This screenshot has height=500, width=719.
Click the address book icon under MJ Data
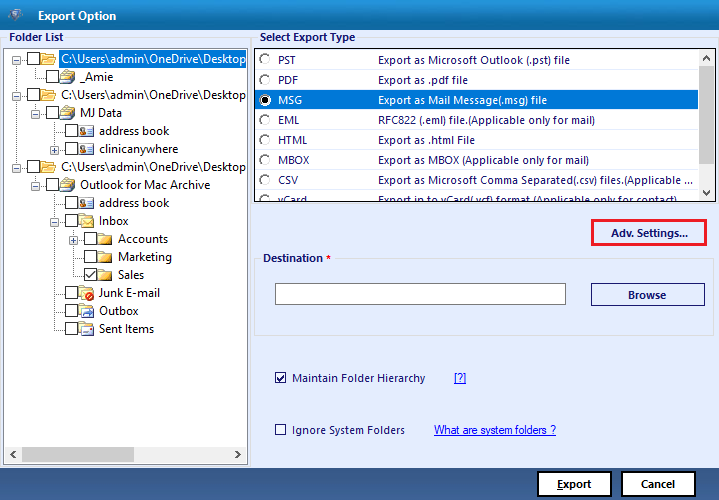click(86, 131)
